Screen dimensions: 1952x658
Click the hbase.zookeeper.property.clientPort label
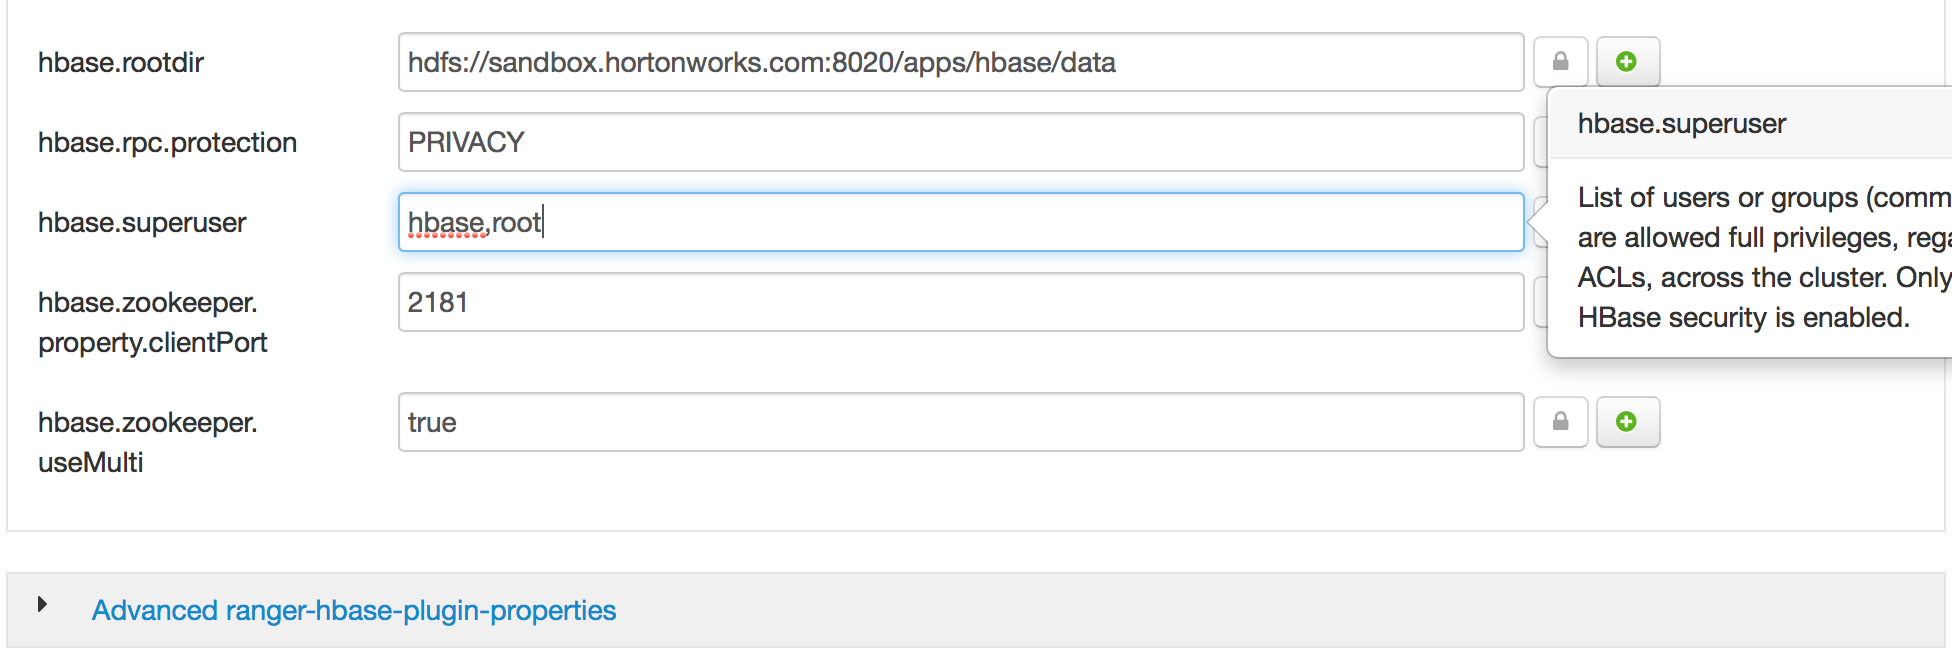pos(152,322)
